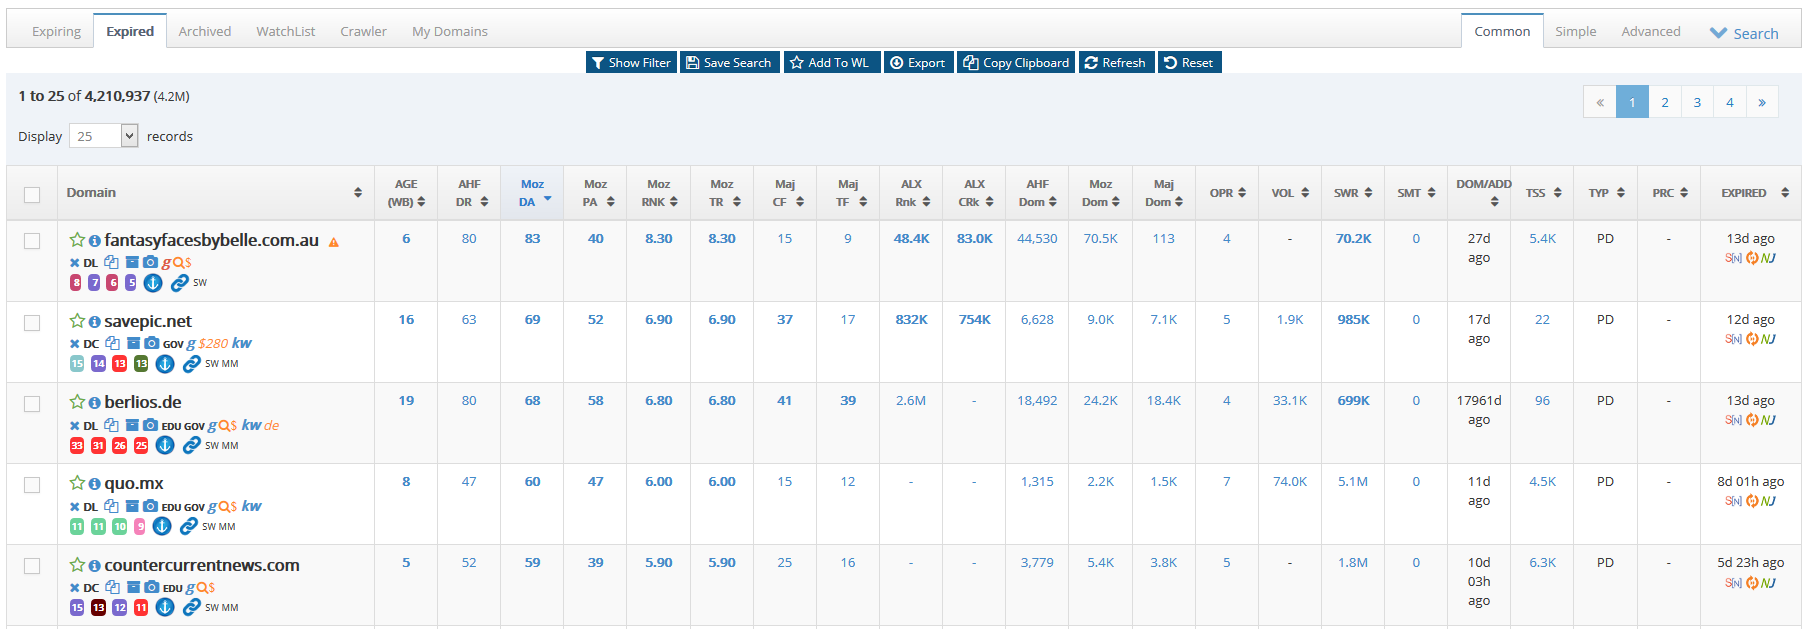Image resolution: width=1807 pixels, height=629 pixels.
Task: Click camera screenshot icon for berlios.de
Action: [150, 425]
